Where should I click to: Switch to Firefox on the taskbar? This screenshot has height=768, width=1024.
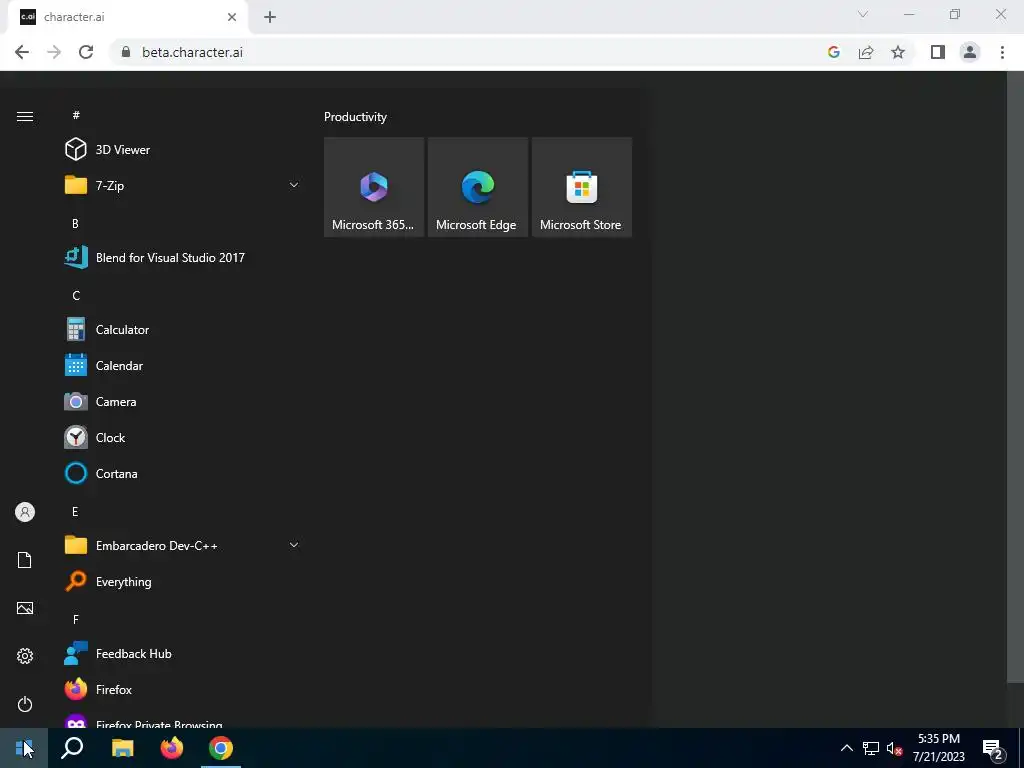coord(172,748)
